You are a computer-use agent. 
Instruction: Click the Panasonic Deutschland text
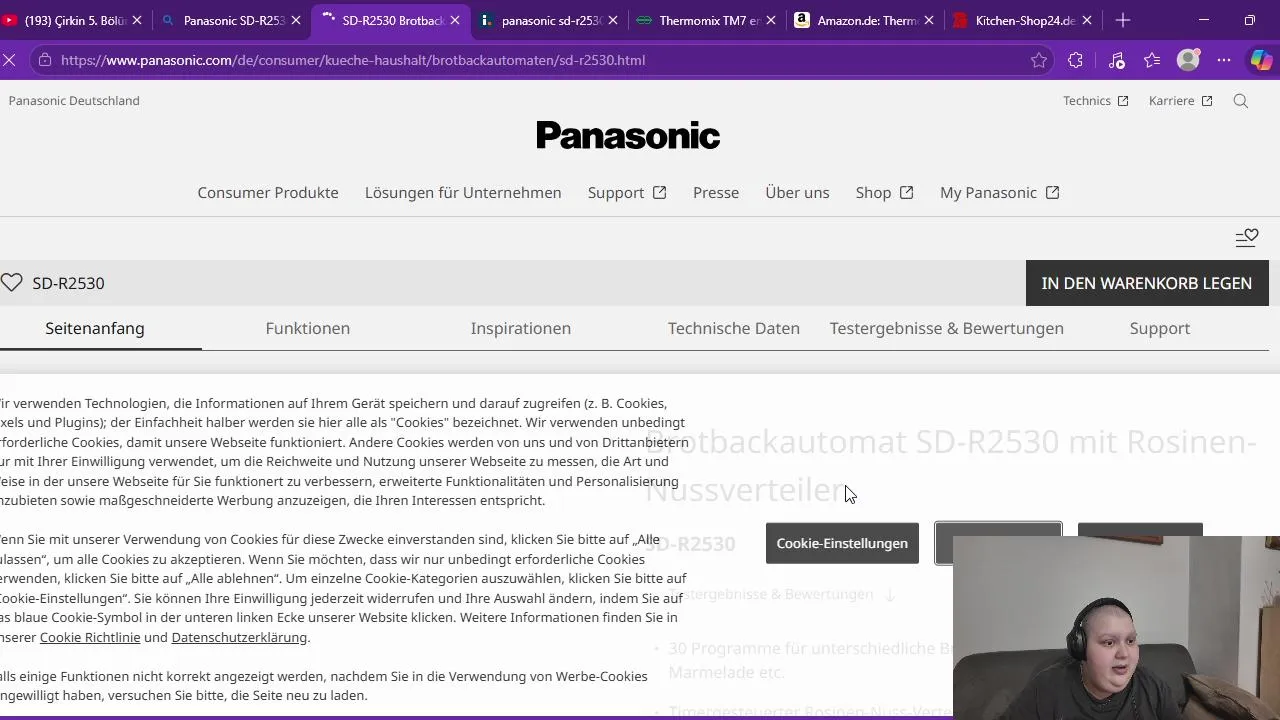pyautogui.click(x=74, y=101)
